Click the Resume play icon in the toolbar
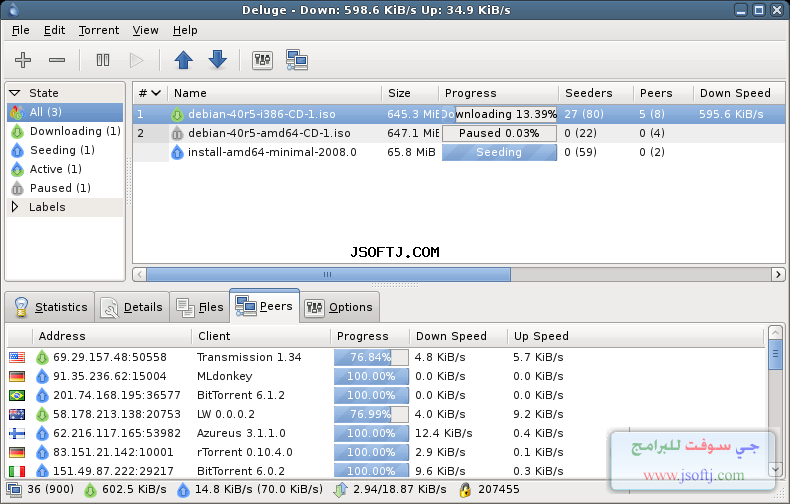This screenshot has height=504, width=790. click(x=136, y=60)
